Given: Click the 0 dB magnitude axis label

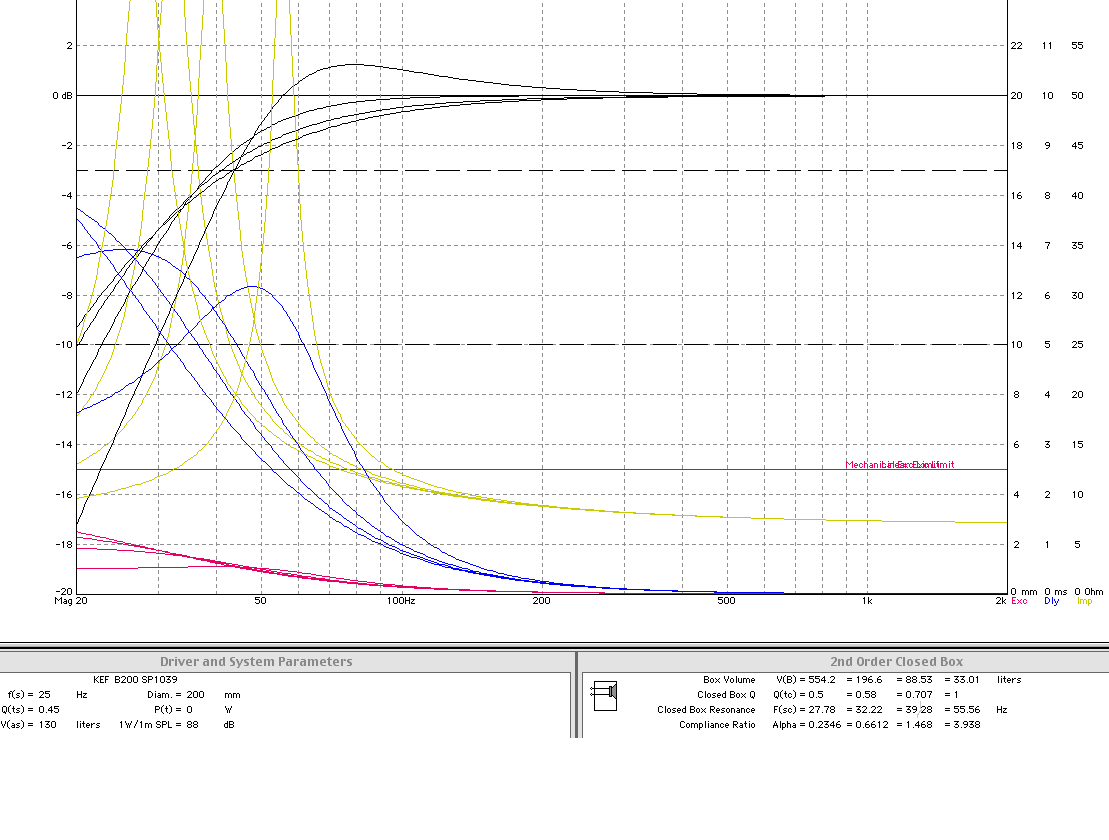Looking at the screenshot, I should pos(62,95).
